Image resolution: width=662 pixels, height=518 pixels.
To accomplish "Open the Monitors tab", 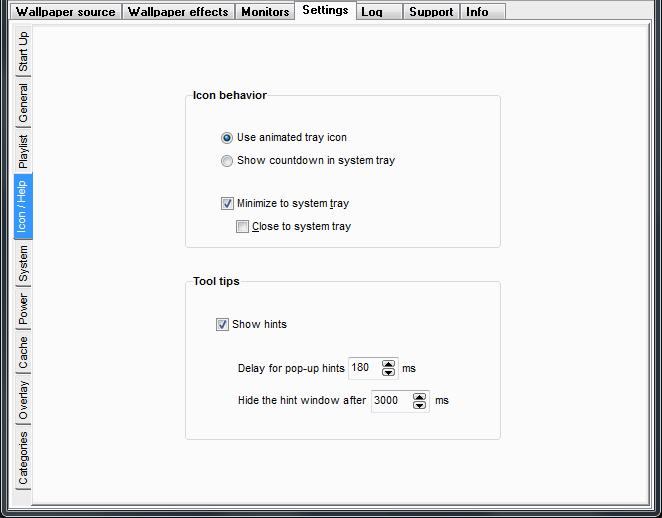I will [x=265, y=12].
